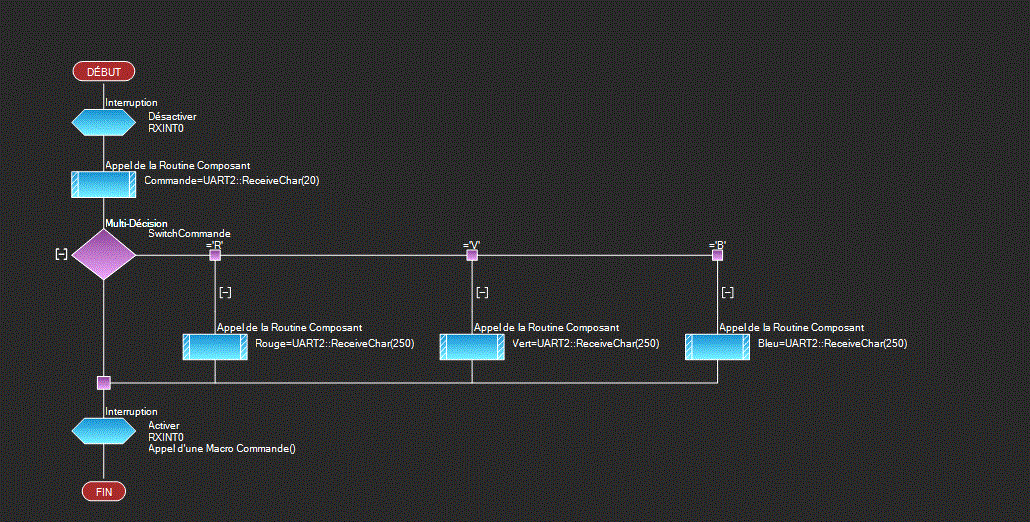This screenshot has width=1030, height=522.
Task: Click the ='R' case branch node
Action: 215,255
